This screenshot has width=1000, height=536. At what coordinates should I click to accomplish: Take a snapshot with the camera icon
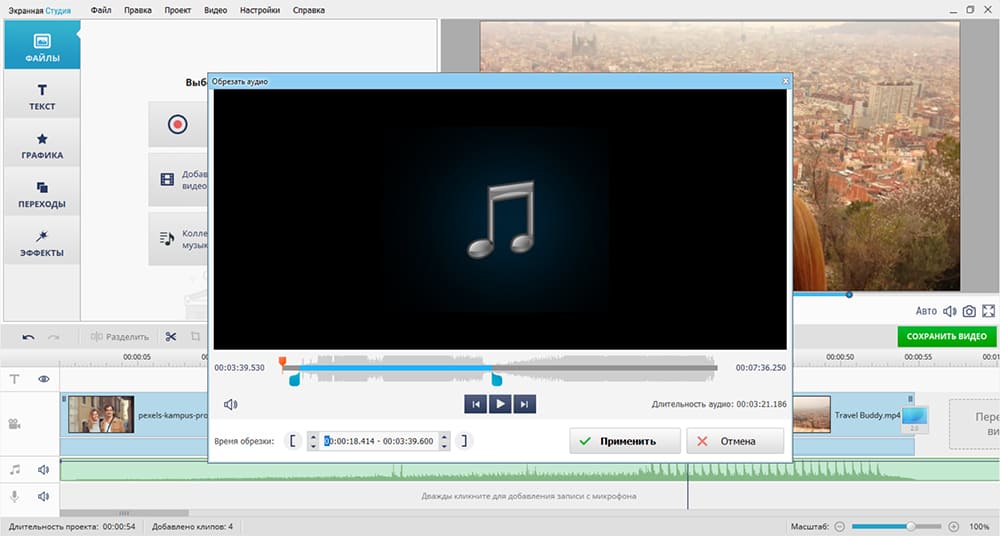[x=969, y=312]
